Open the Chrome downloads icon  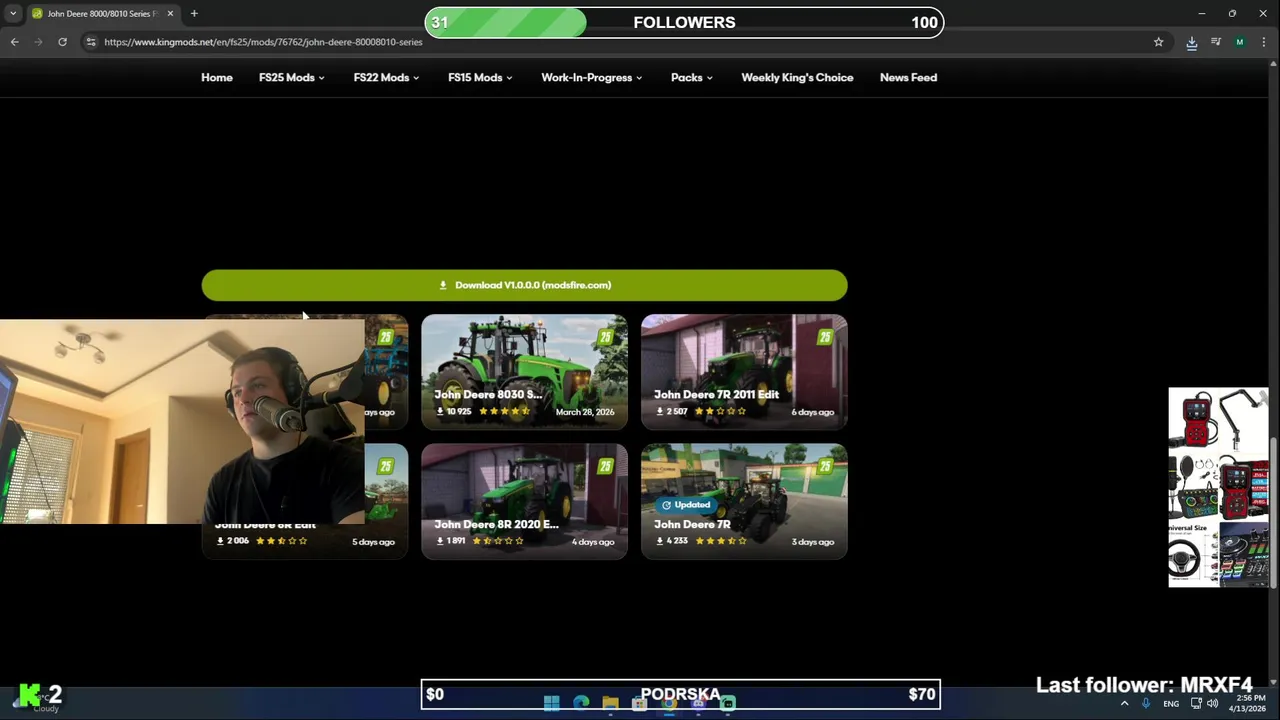point(1191,42)
